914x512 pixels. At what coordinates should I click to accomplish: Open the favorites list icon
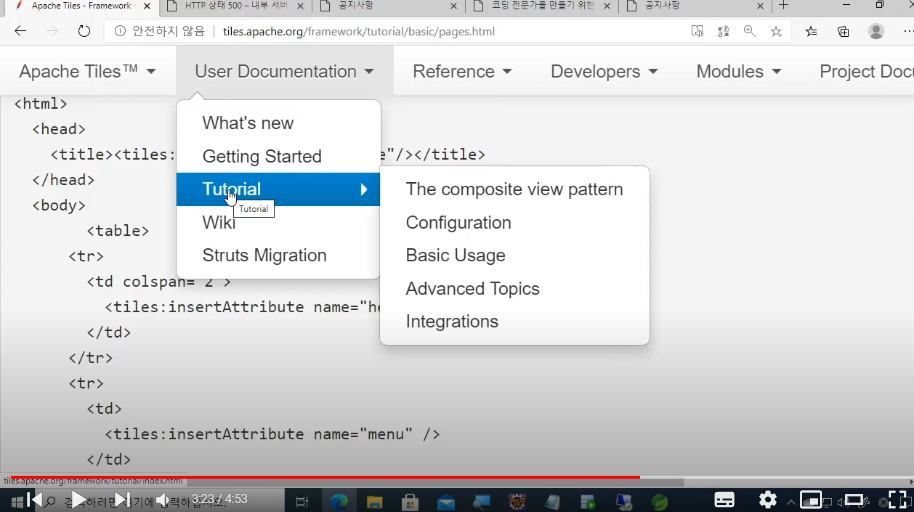click(x=811, y=31)
